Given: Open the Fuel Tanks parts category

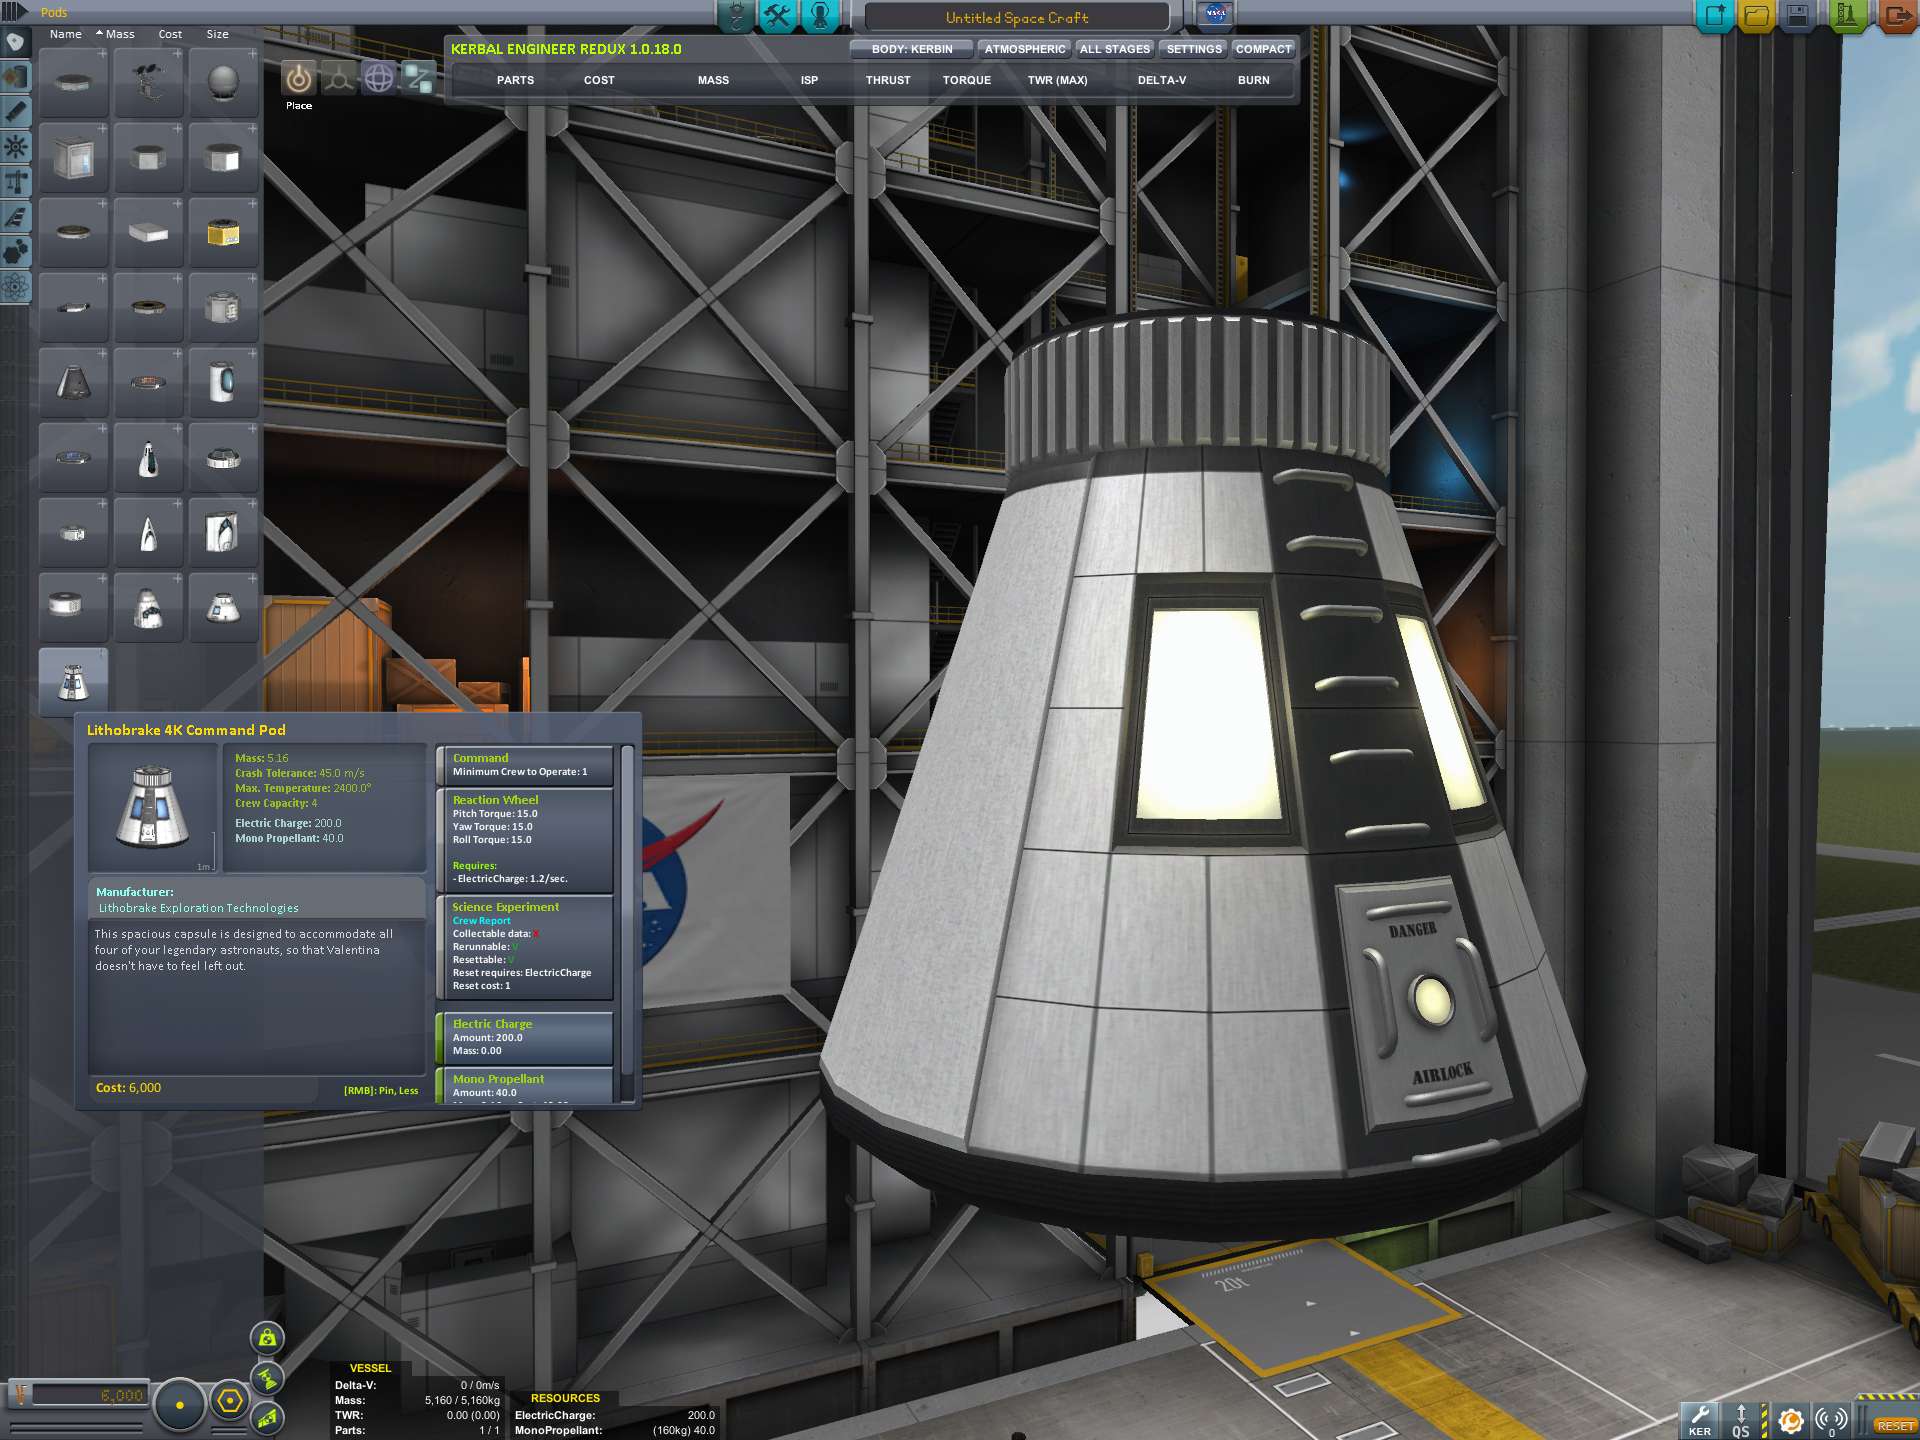Looking at the screenshot, I should 15,77.
